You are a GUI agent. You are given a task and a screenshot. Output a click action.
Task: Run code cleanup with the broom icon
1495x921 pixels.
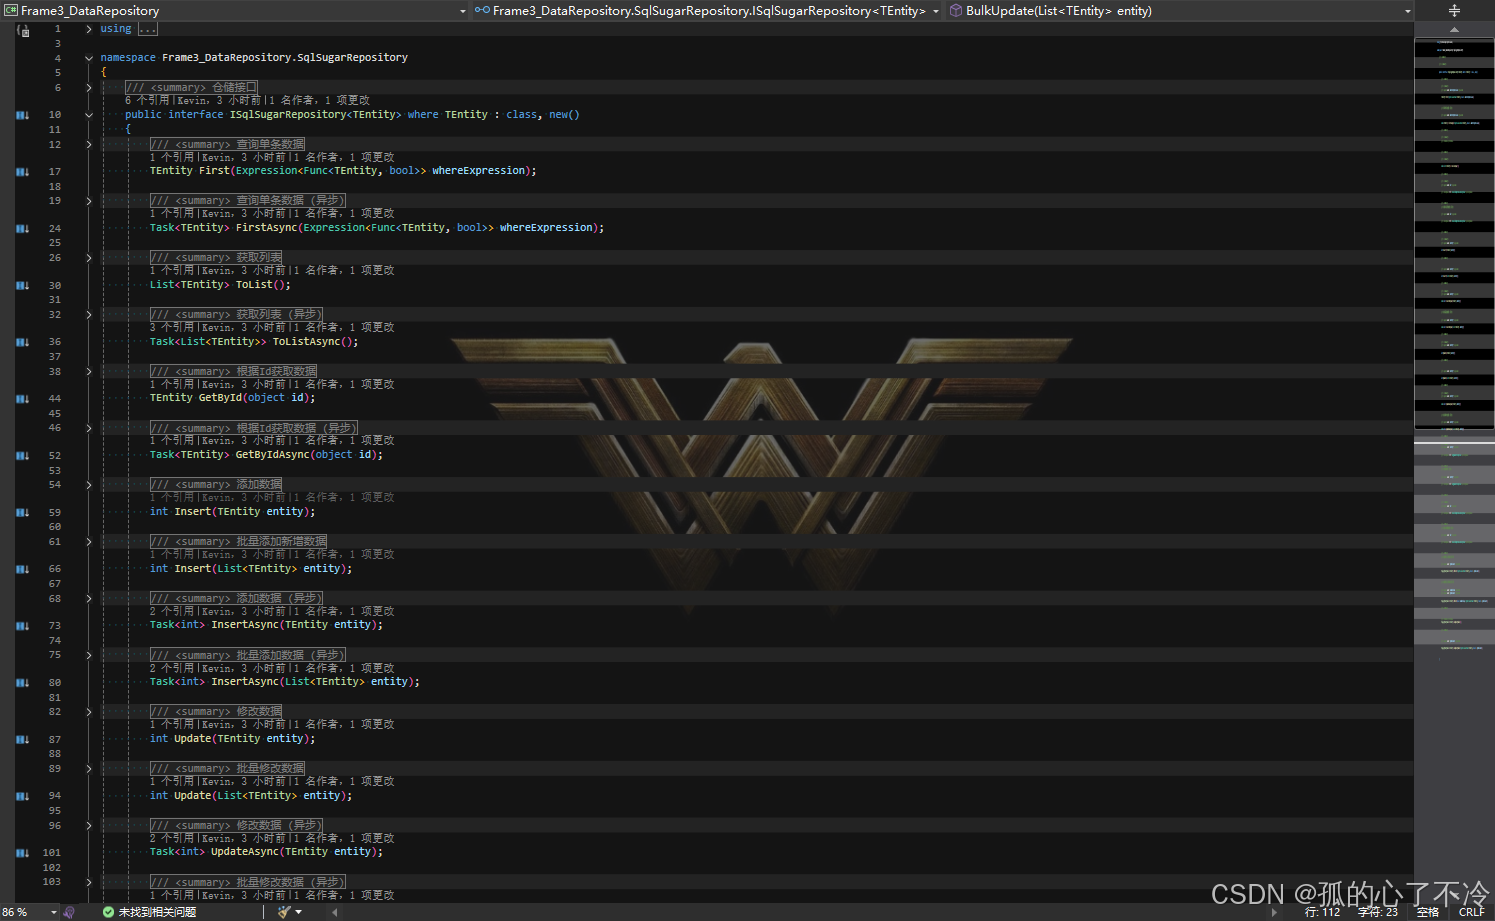(284, 912)
